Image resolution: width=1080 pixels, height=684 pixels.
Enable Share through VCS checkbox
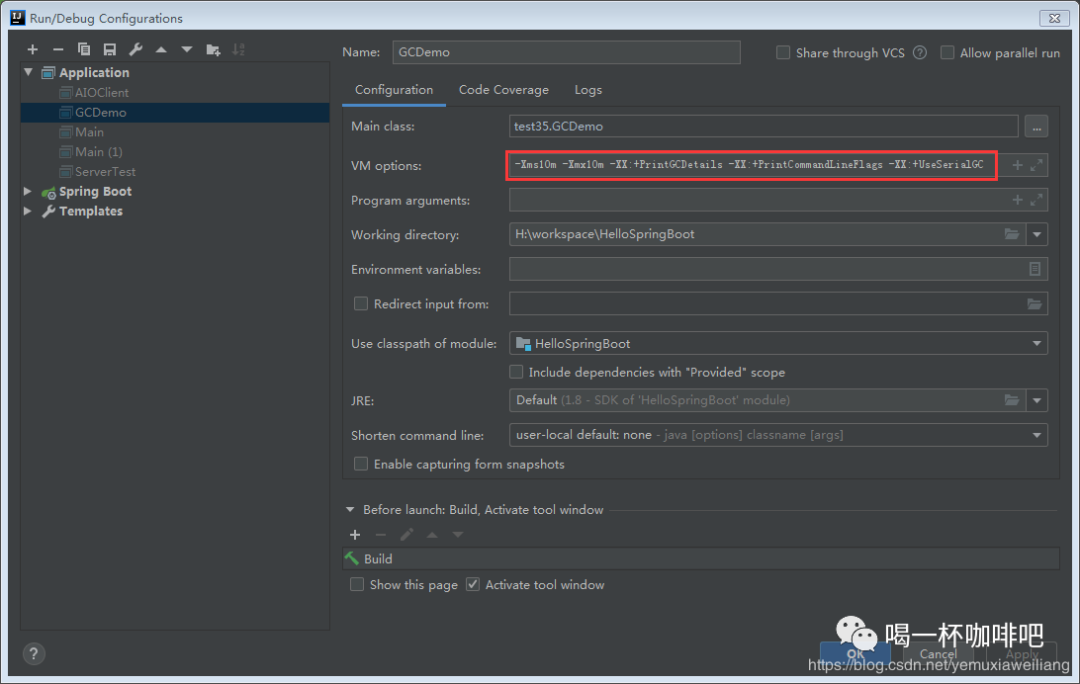tap(783, 52)
